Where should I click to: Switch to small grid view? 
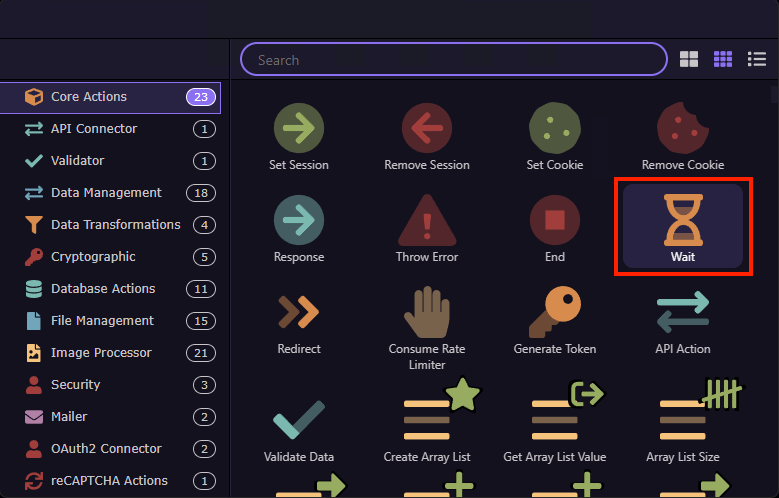(x=723, y=60)
